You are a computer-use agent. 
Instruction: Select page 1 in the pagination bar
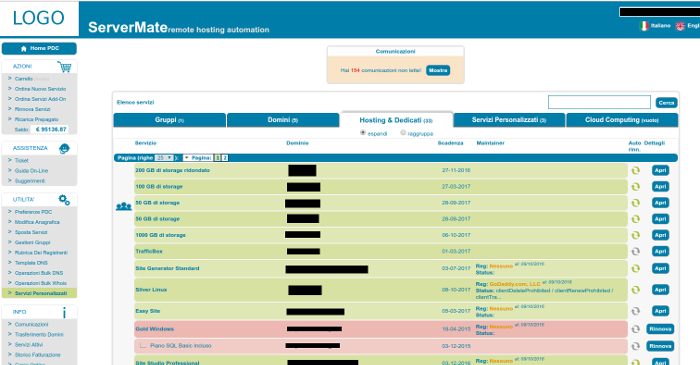click(217, 158)
